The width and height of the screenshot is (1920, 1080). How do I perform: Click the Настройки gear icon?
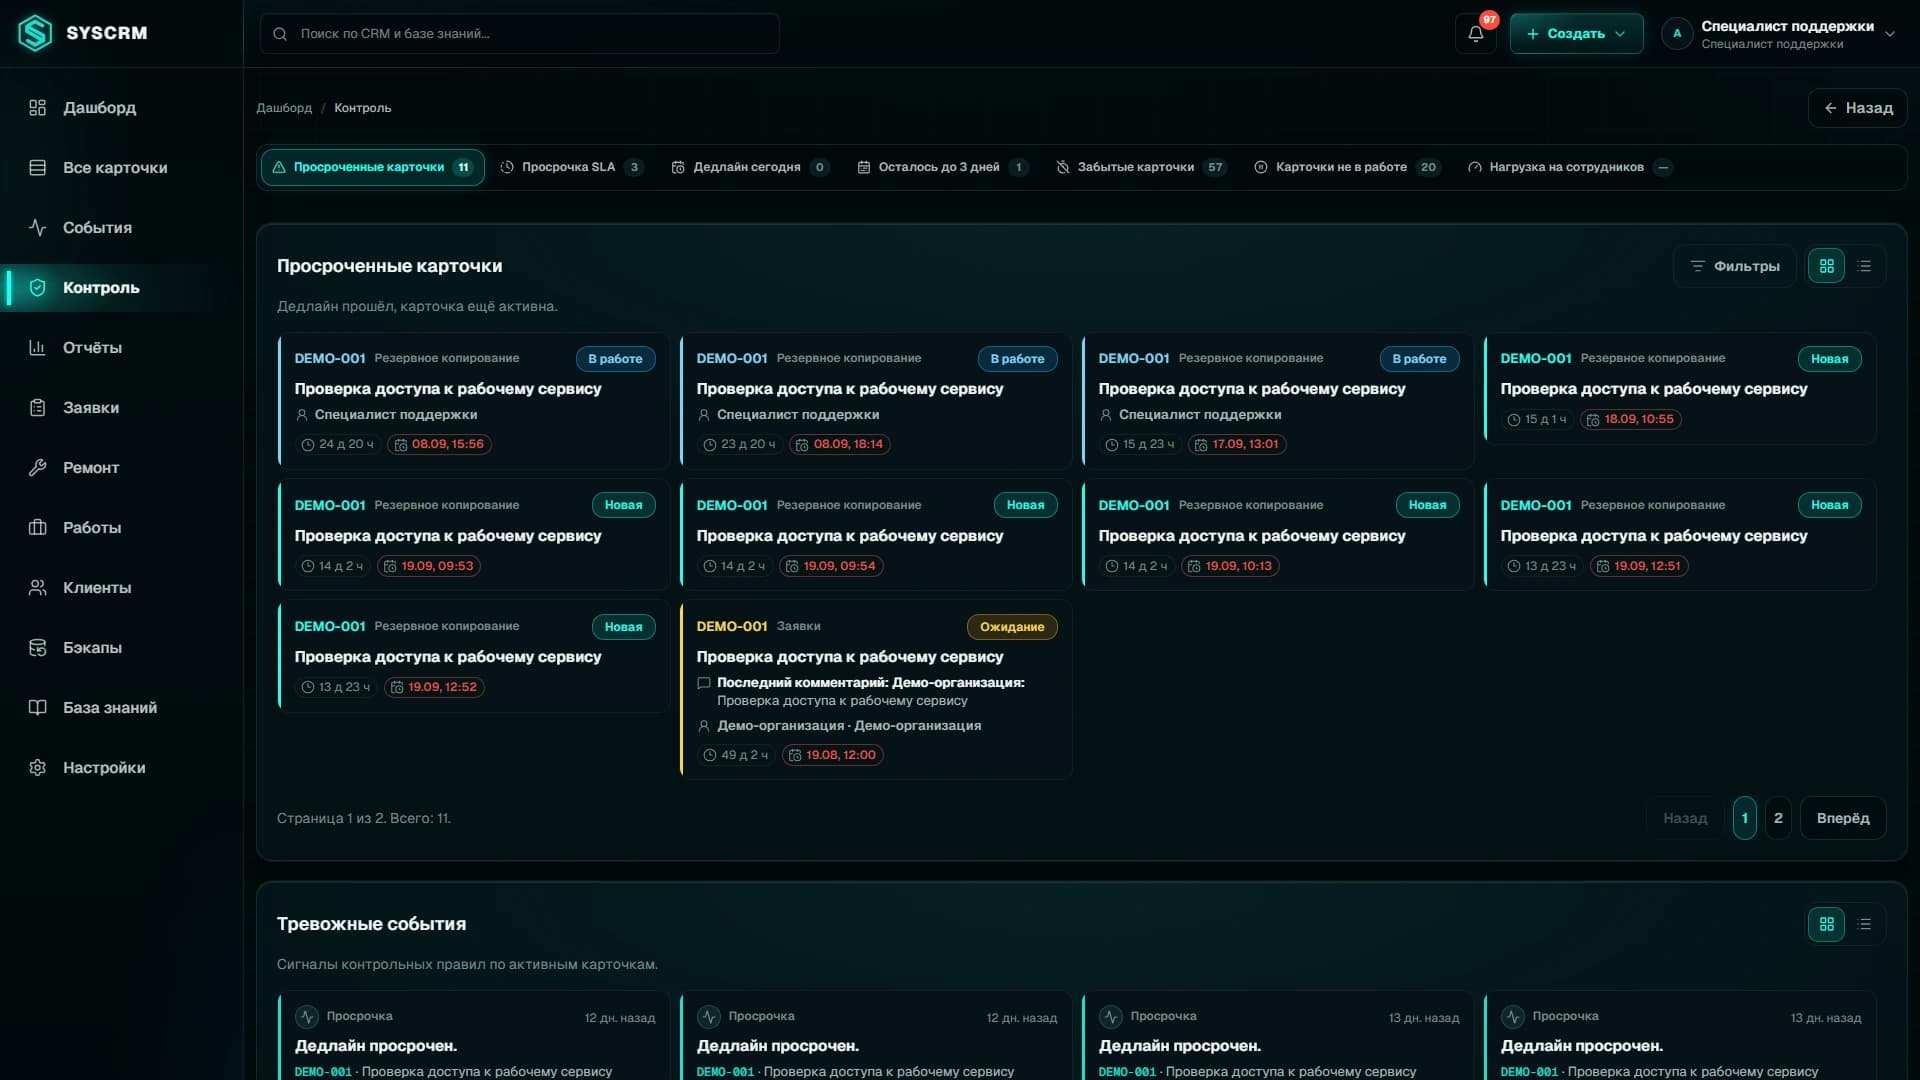[x=37, y=767]
